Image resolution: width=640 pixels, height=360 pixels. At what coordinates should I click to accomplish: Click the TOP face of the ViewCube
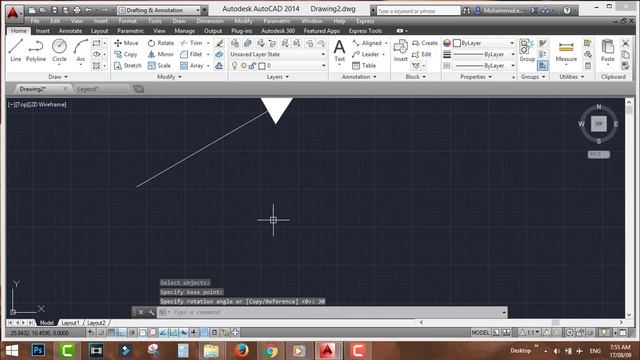point(598,124)
